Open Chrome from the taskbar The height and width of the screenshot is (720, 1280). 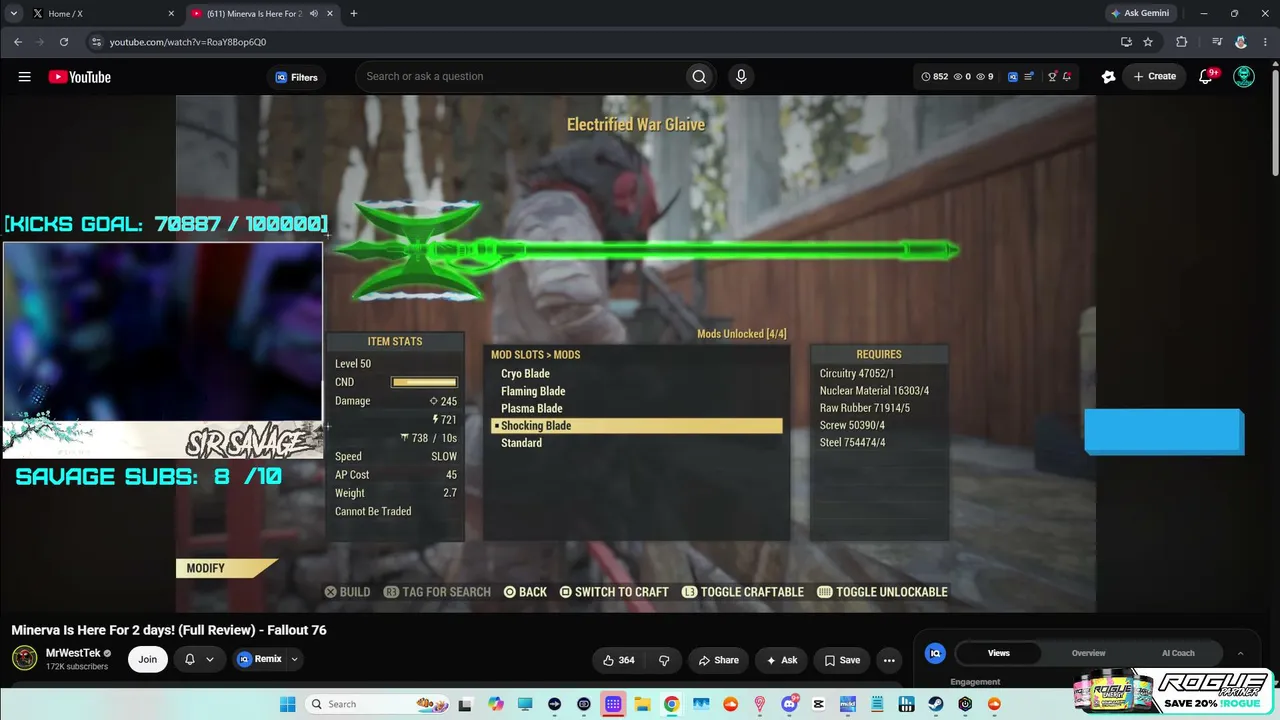coord(671,704)
